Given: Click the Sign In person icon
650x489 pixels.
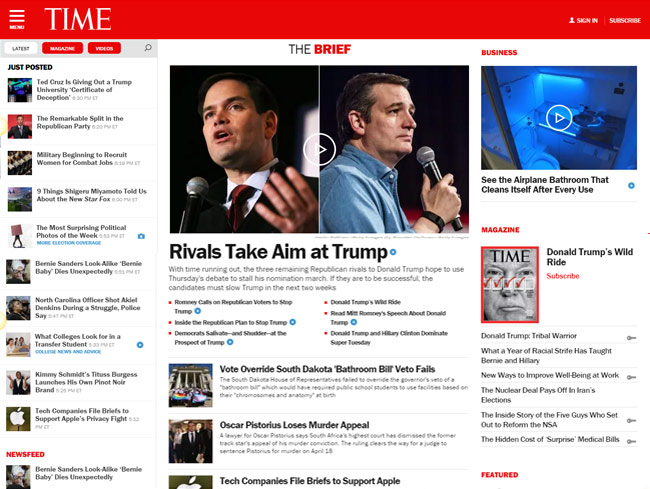Looking at the screenshot, I should [x=572, y=20].
